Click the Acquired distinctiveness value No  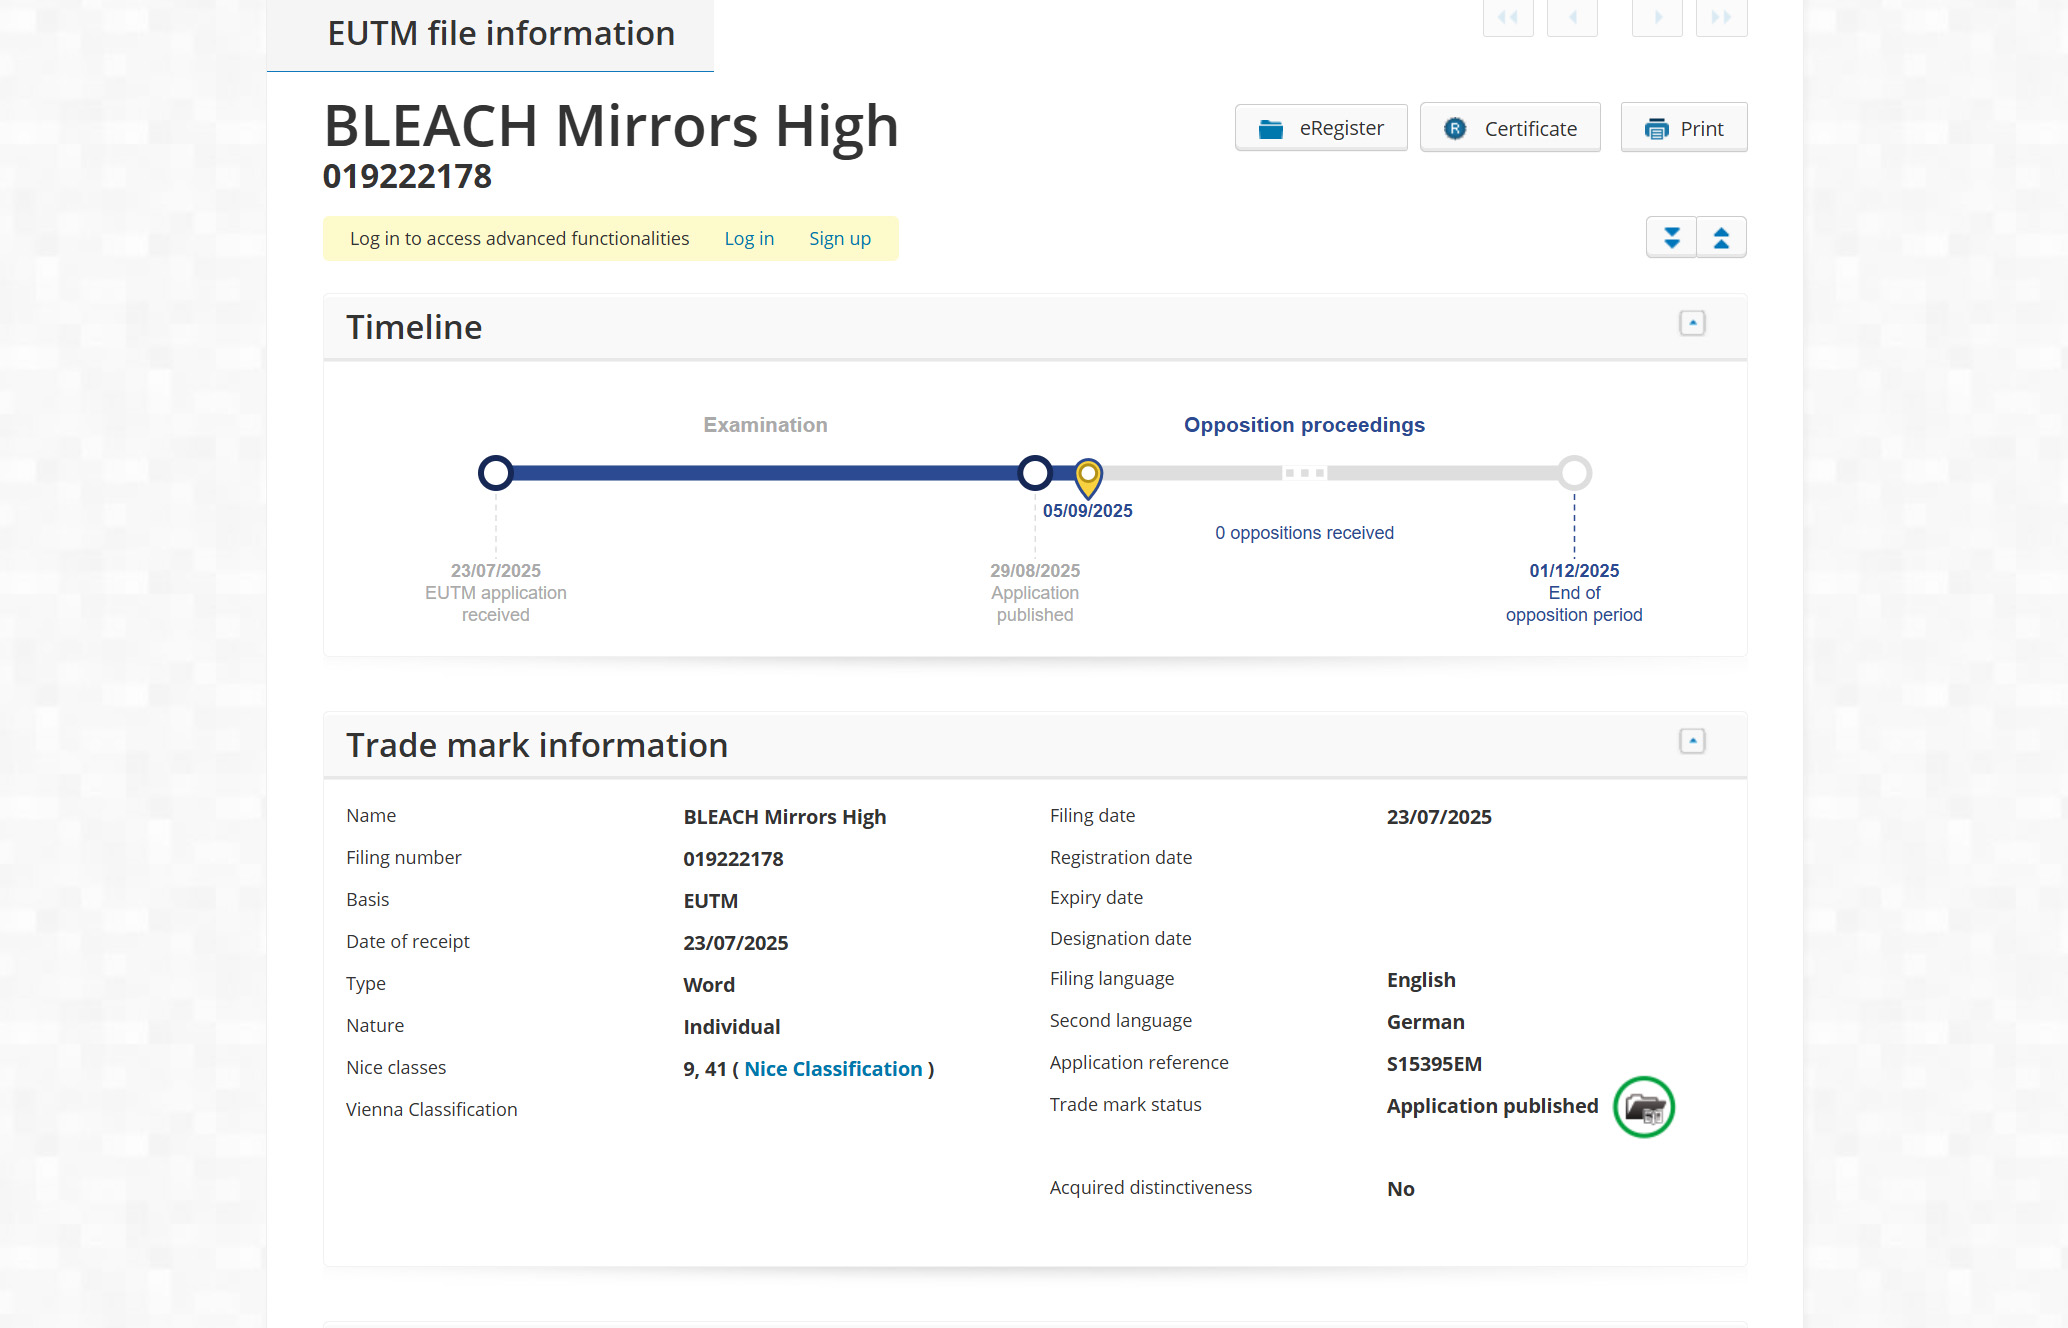click(1400, 1189)
